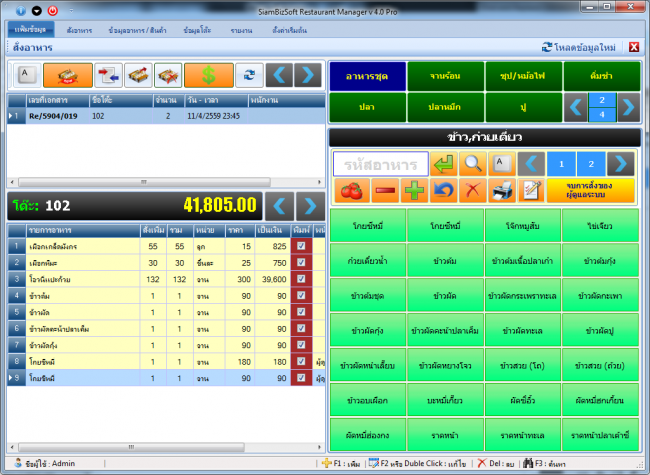650x475 pixels.
Task: Open the เพิ่มข้อมูล tab
Action: (x=30, y=30)
